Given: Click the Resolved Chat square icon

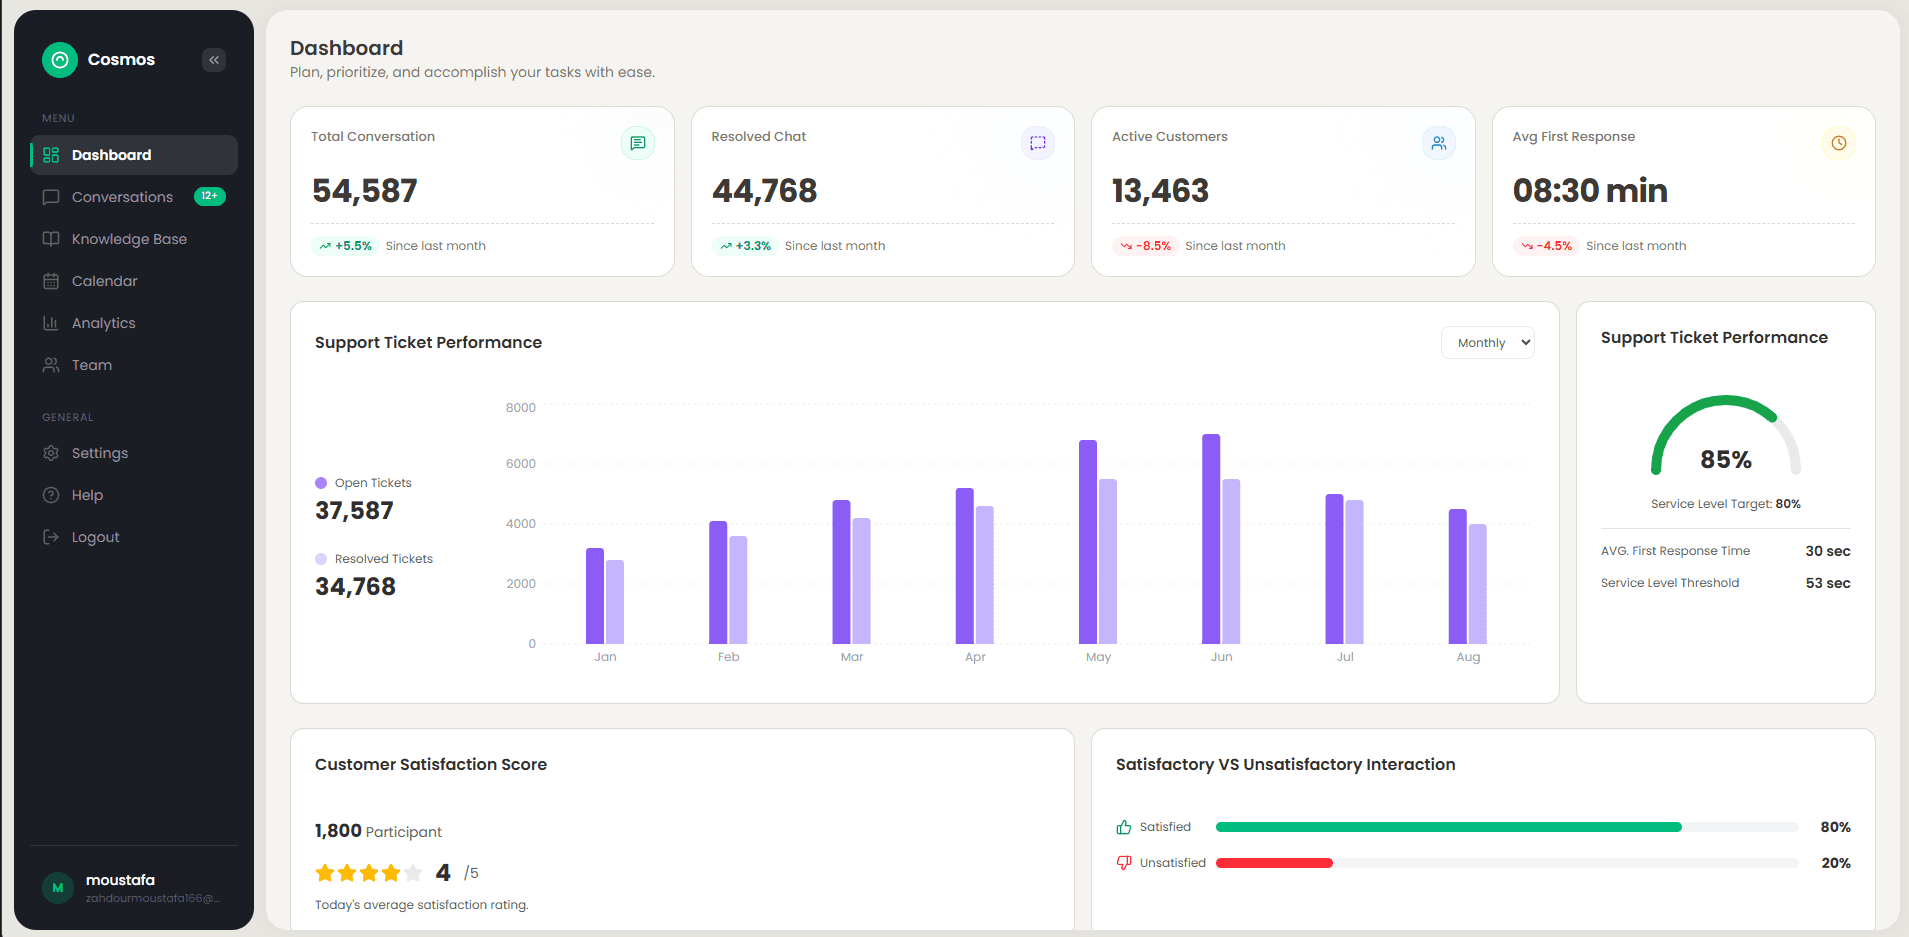Looking at the screenshot, I should tap(1038, 143).
